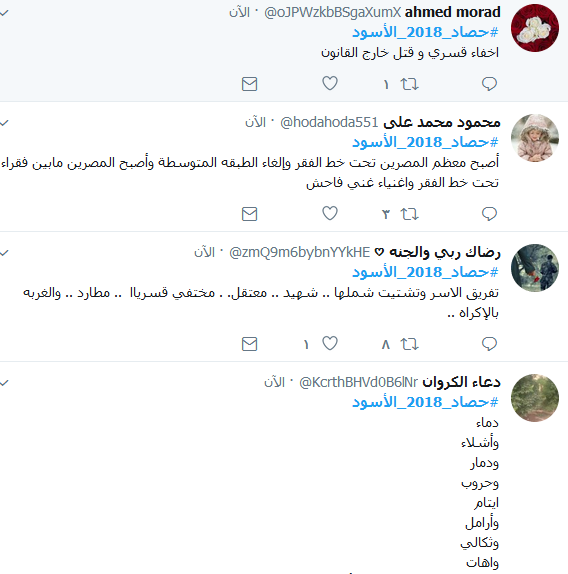Like ahmed morad's tweet

point(330,83)
